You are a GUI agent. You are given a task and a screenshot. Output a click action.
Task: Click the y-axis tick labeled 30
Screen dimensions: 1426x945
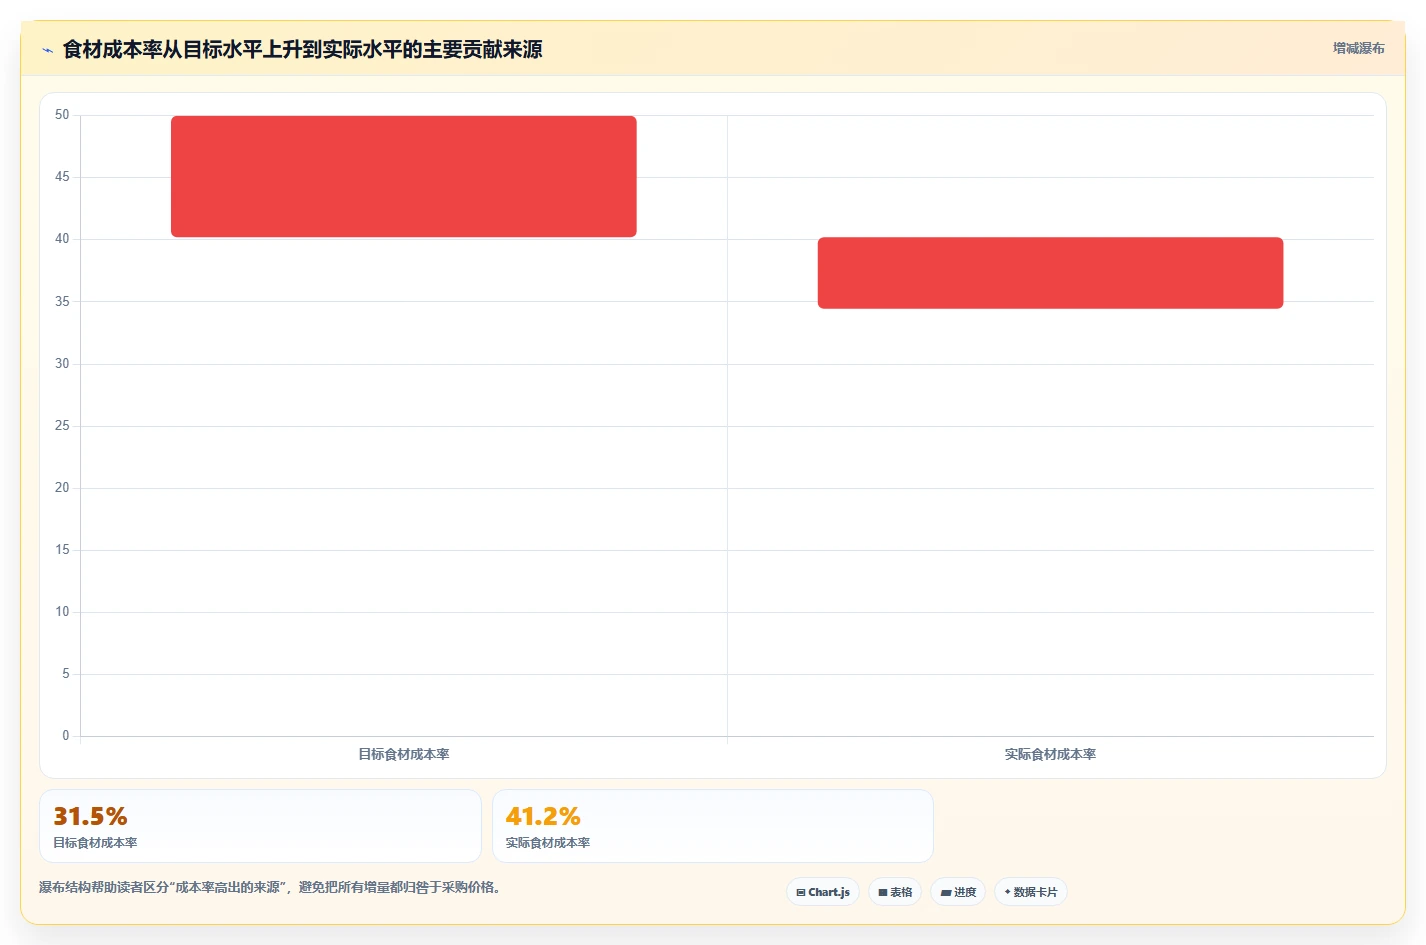click(62, 364)
